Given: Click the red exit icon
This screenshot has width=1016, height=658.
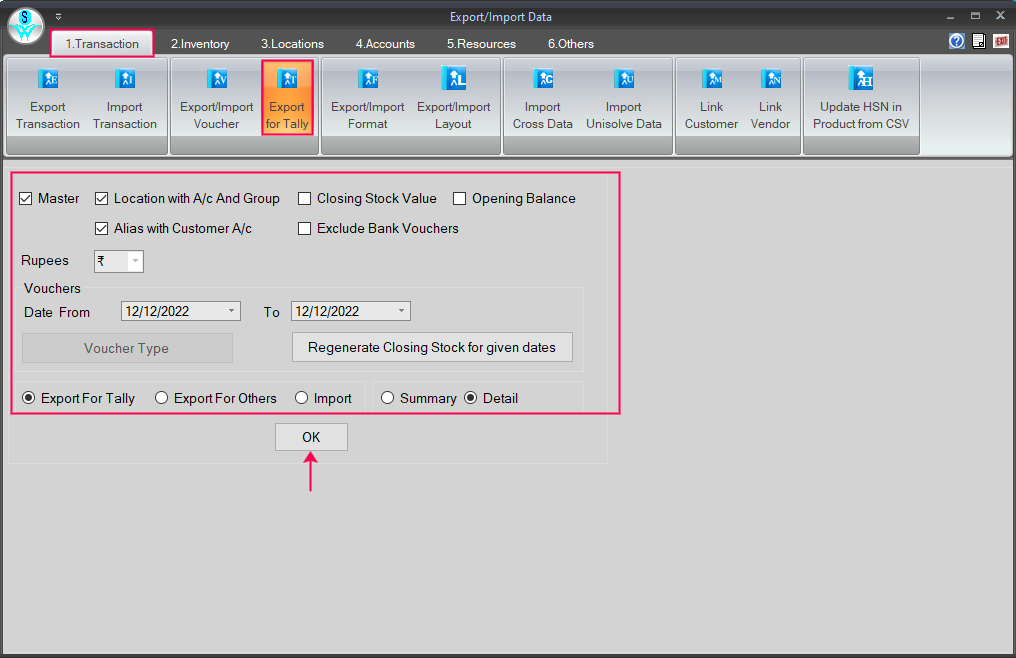Looking at the screenshot, I should [x=1001, y=41].
